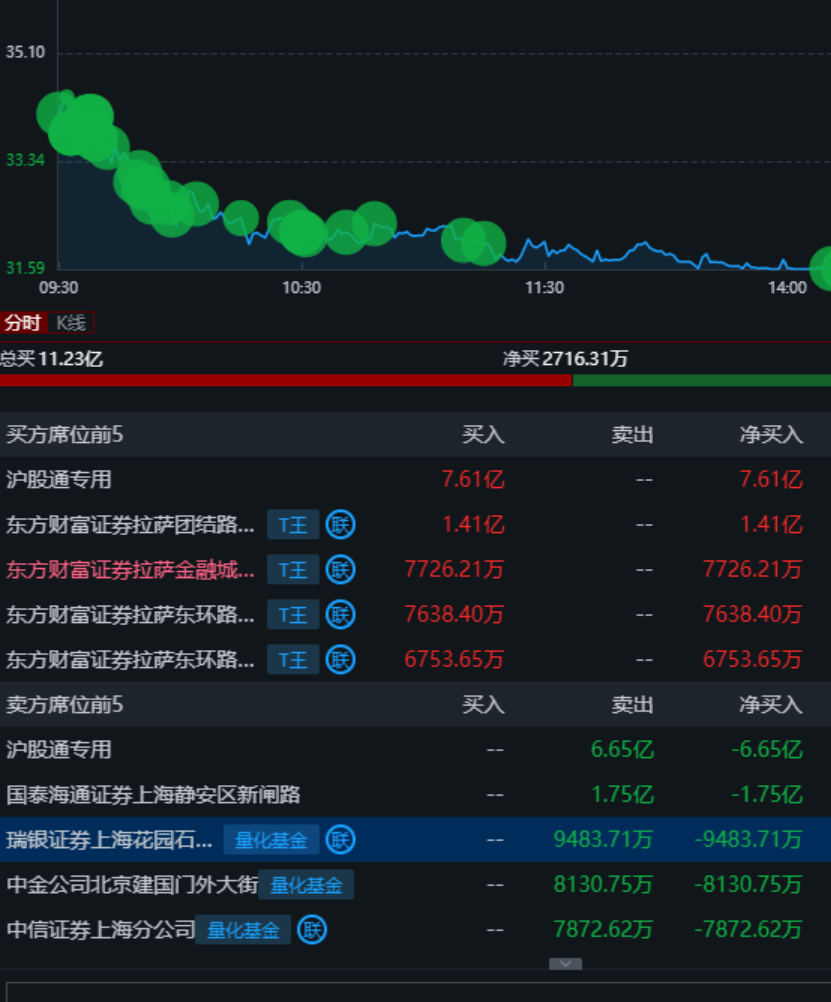Open seat 东方财富证券拉萨东环路 with 7638.40万
The image size is (831, 1002).
coord(130,615)
